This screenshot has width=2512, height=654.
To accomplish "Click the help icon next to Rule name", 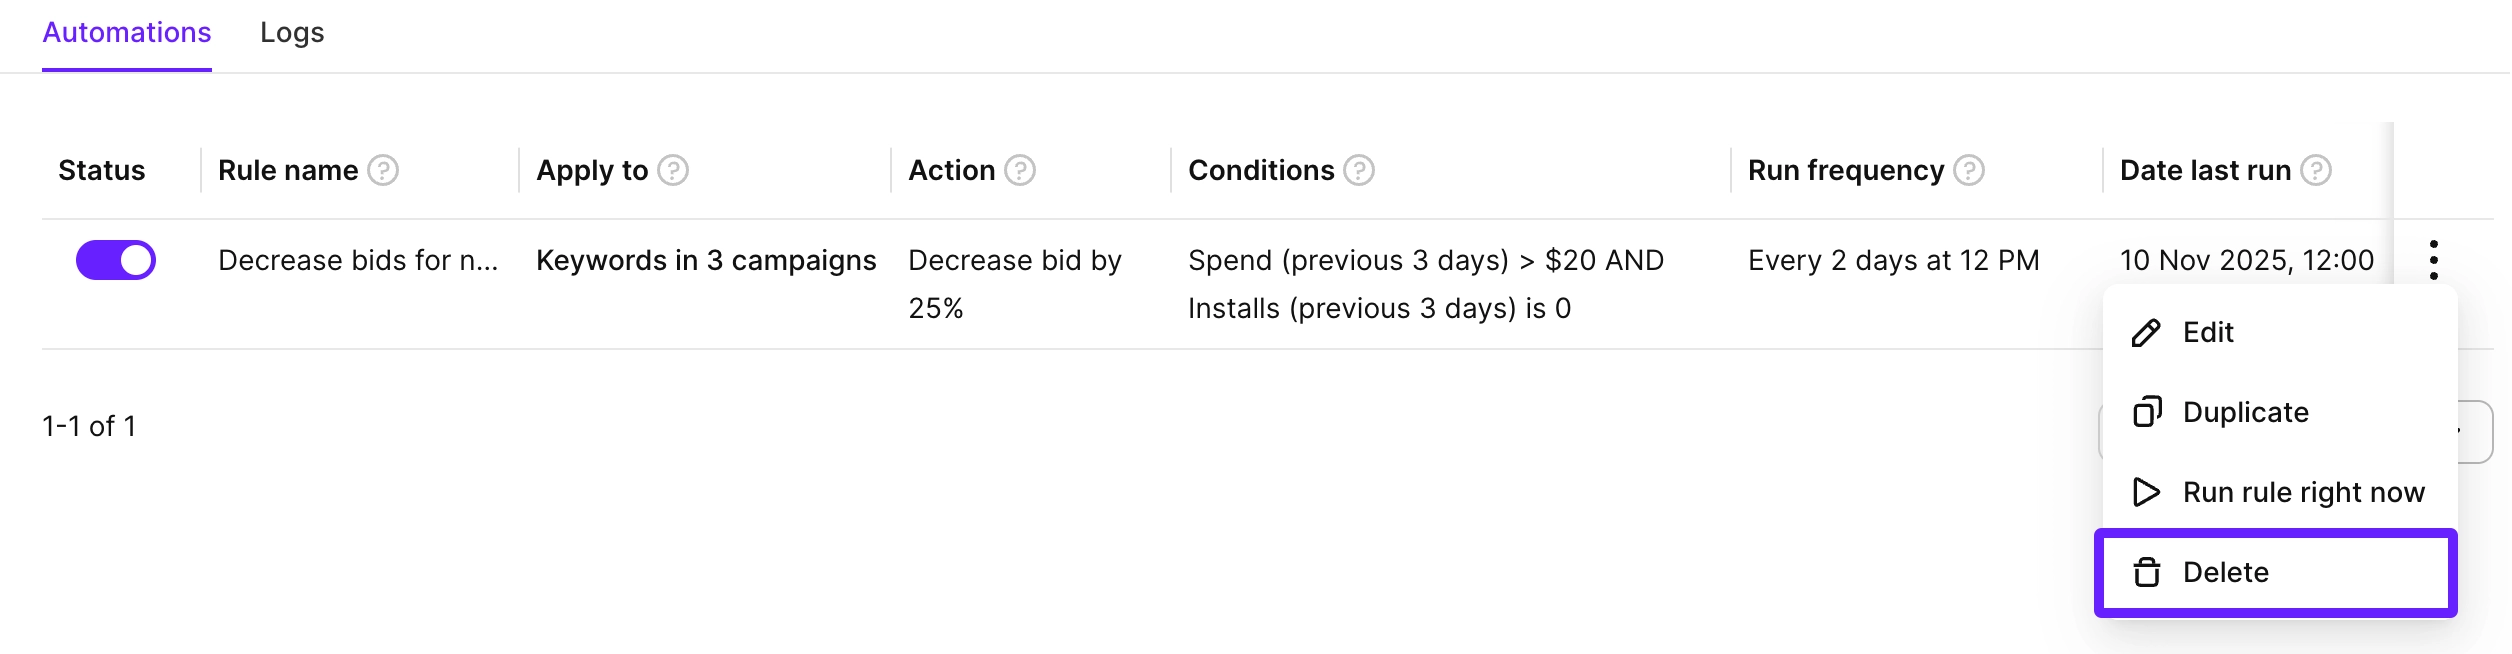I will click(x=383, y=171).
